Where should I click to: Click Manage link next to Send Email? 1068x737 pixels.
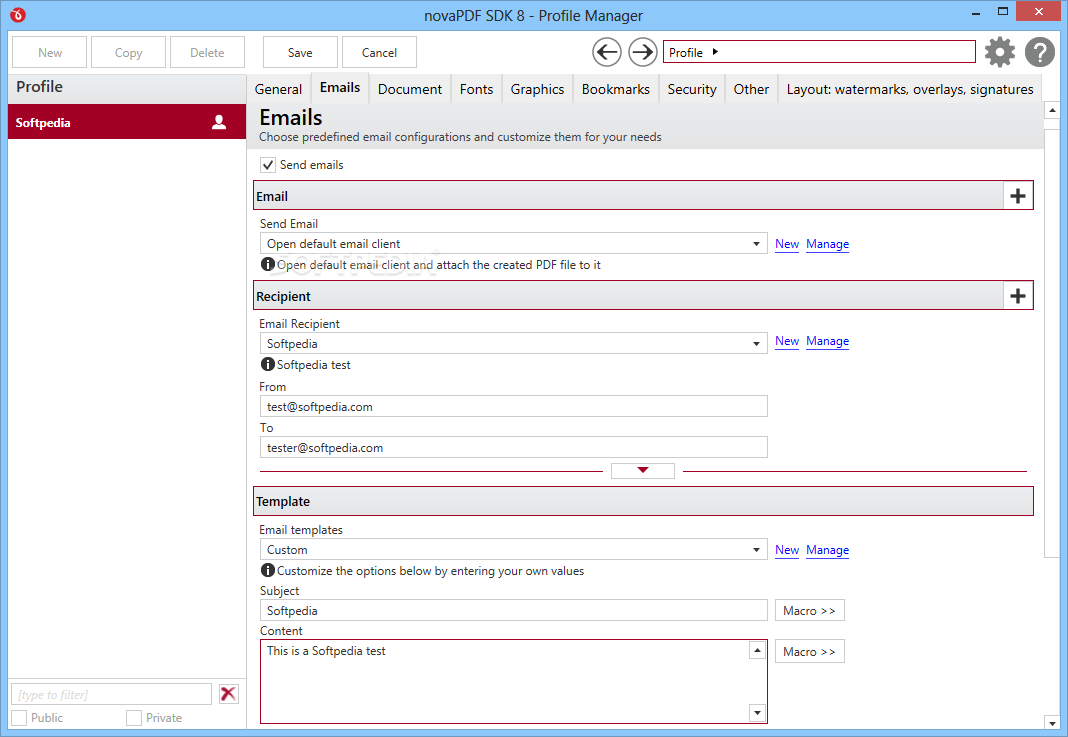click(828, 244)
